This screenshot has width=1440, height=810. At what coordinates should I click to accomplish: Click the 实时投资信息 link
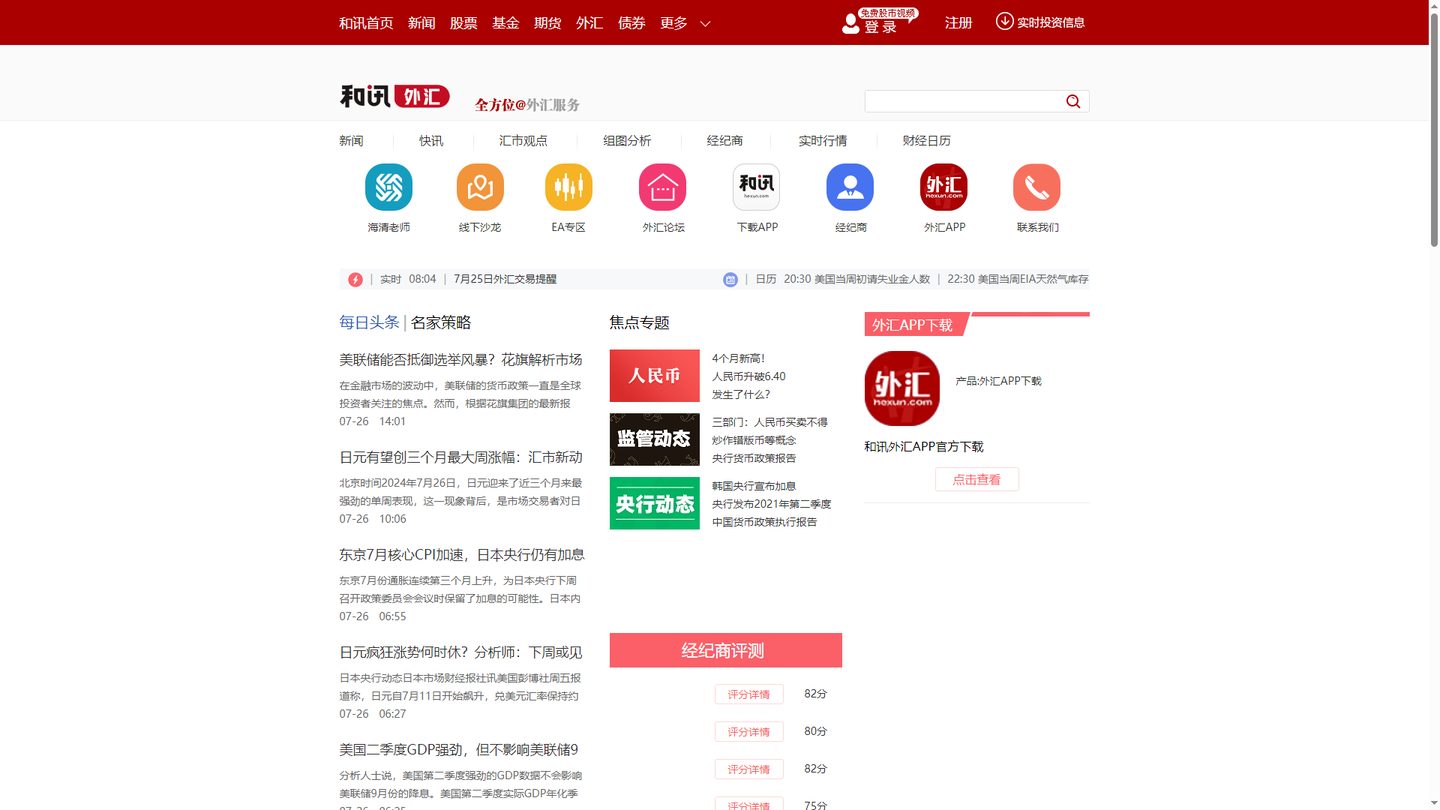(1051, 22)
